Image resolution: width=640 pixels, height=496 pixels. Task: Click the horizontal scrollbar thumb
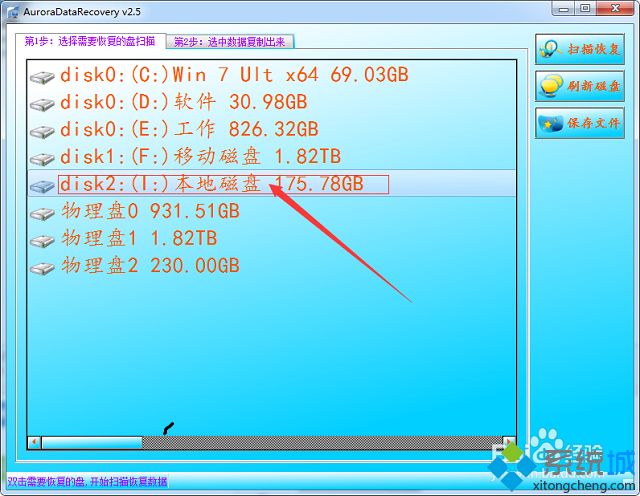(x=92, y=443)
